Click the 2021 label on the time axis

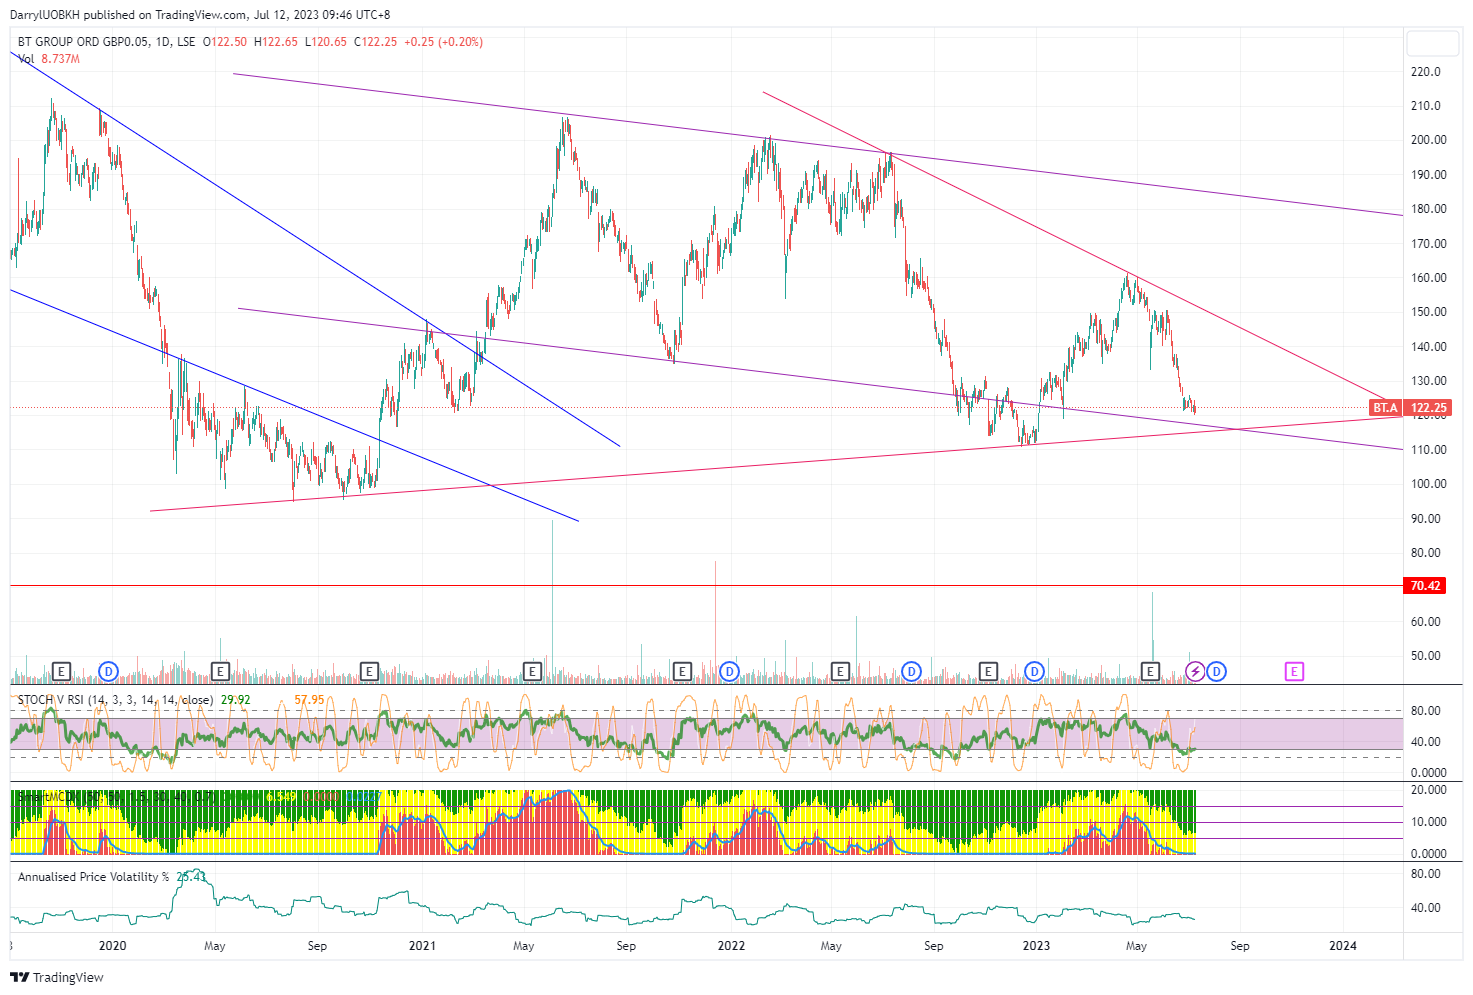click(422, 946)
